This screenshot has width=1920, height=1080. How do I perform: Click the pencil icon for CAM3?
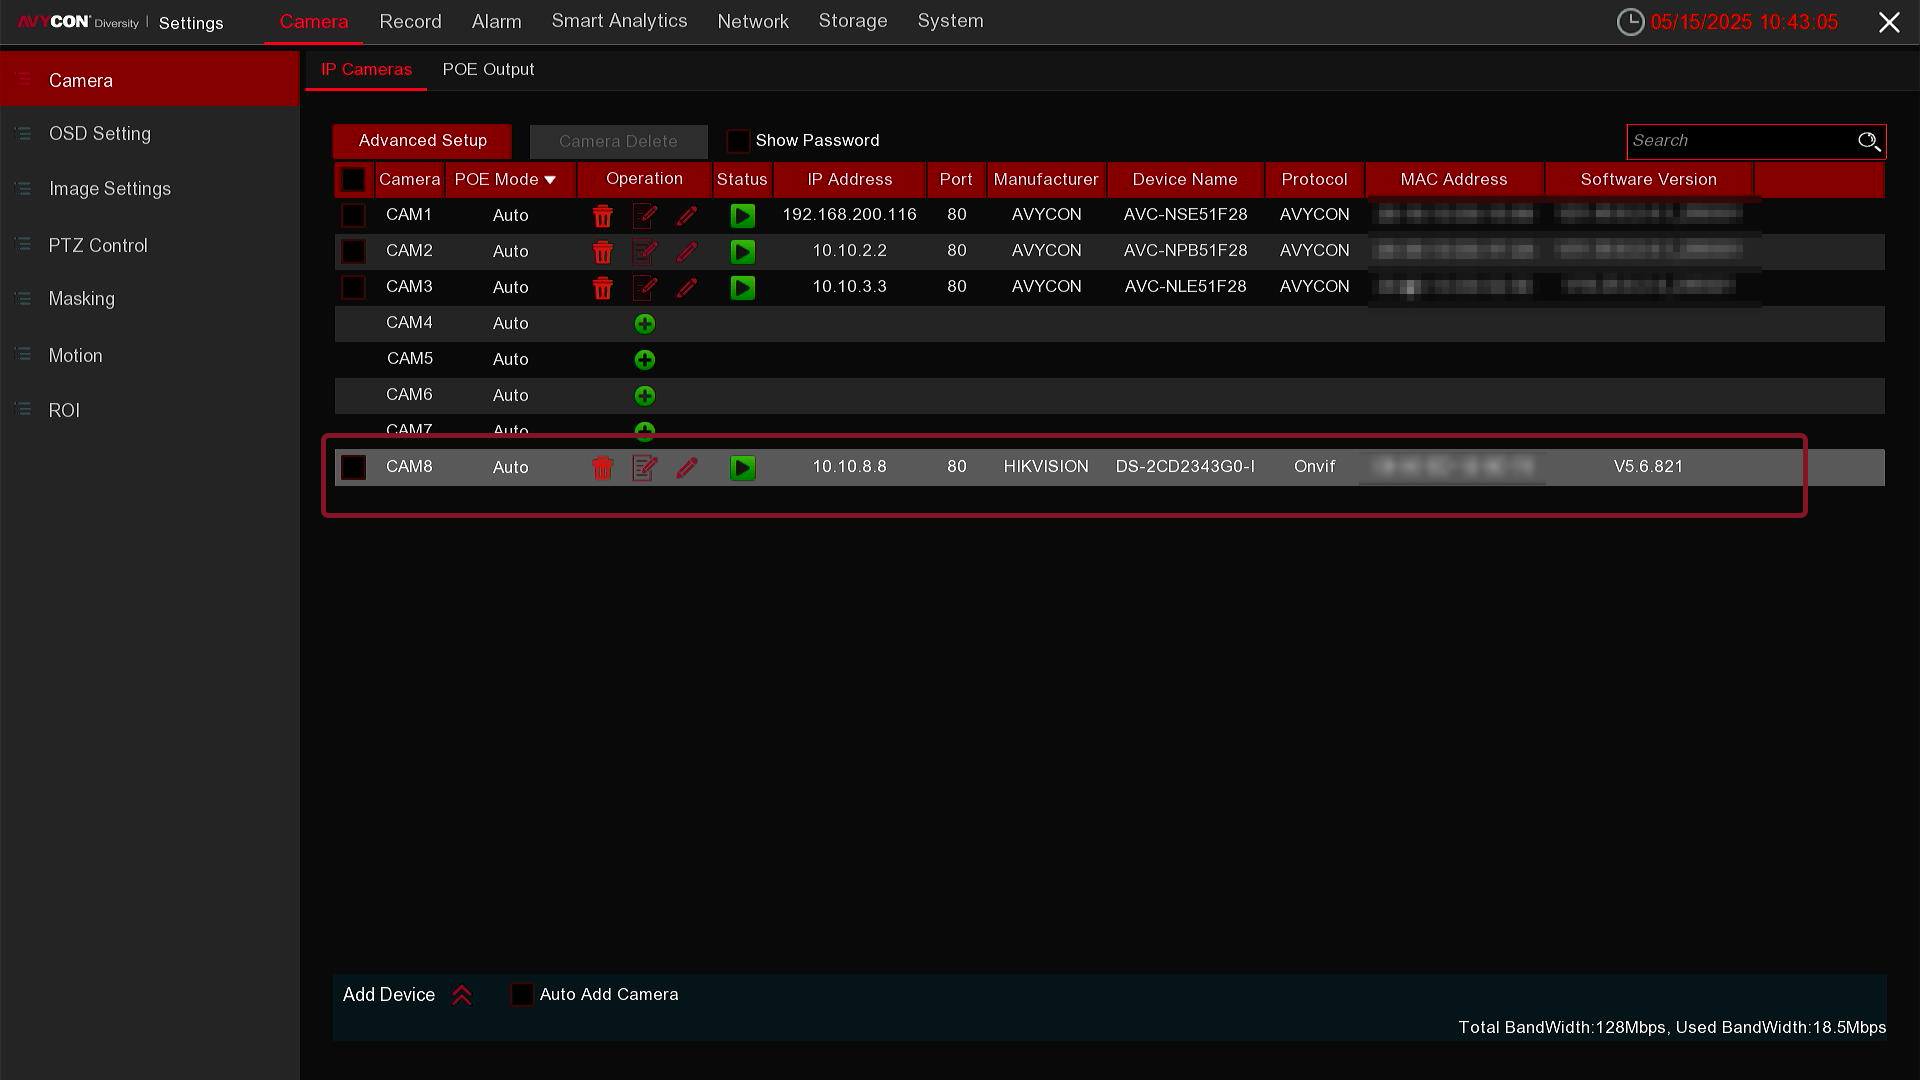tap(686, 288)
